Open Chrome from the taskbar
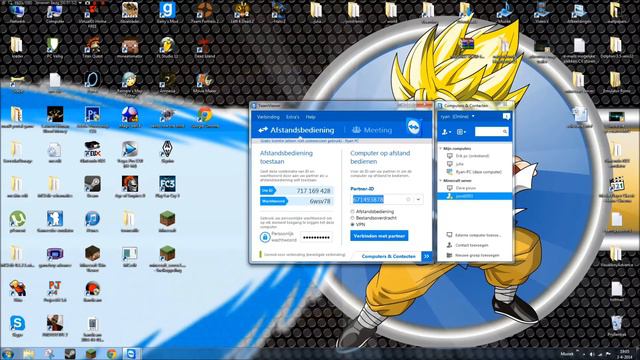Image resolution: width=640 pixels, height=360 pixels. click(112, 353)
